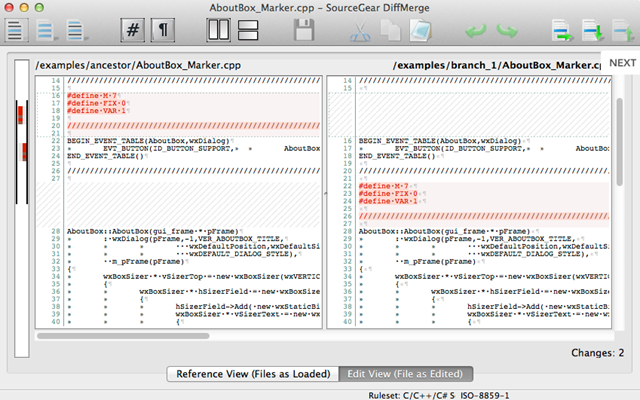Click the first red marker in the overview bar
This screenshot has width=640, height=400.
click(20, 114)
